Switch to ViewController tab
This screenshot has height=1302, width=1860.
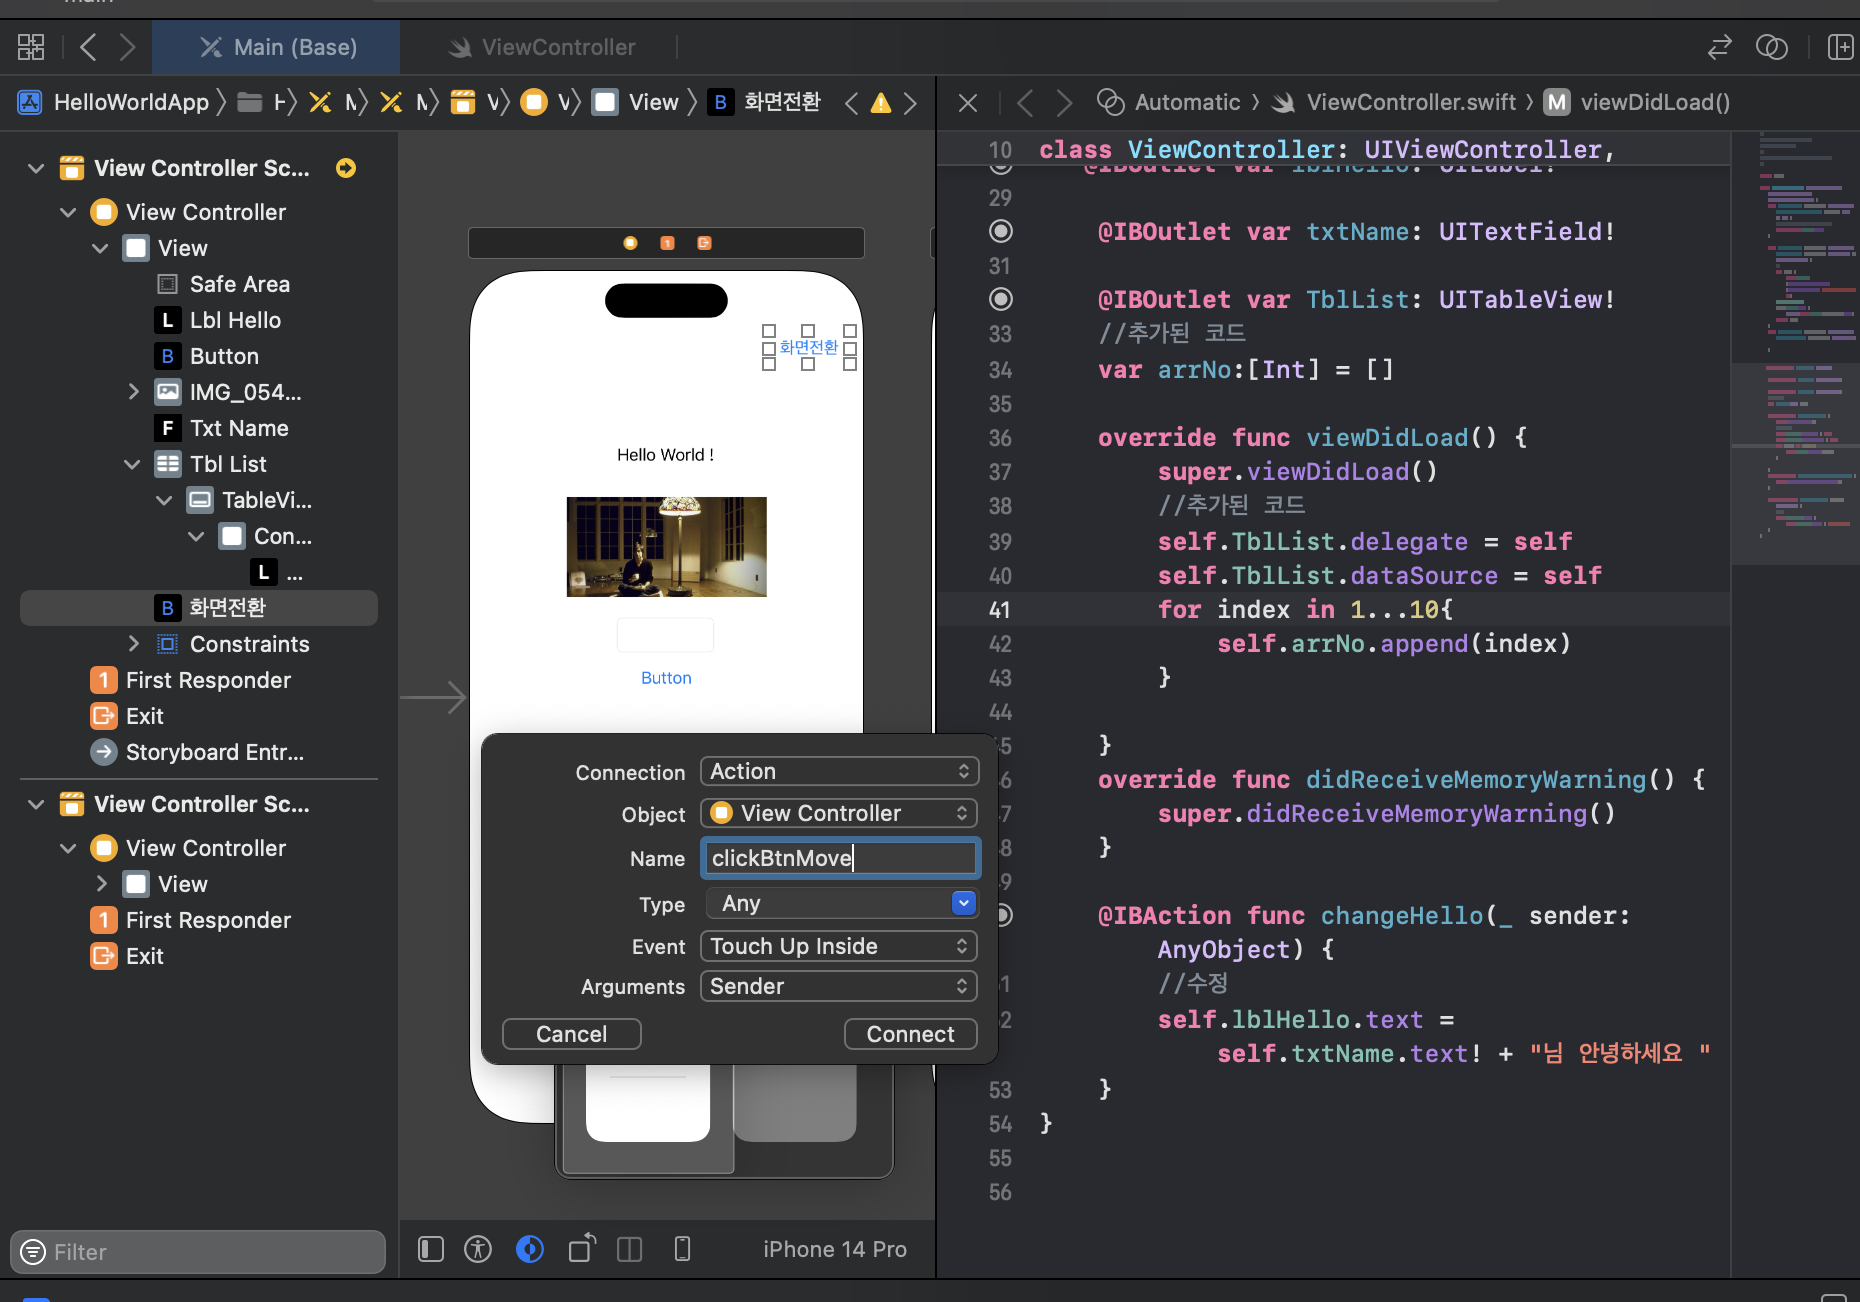tap(541, 47)
